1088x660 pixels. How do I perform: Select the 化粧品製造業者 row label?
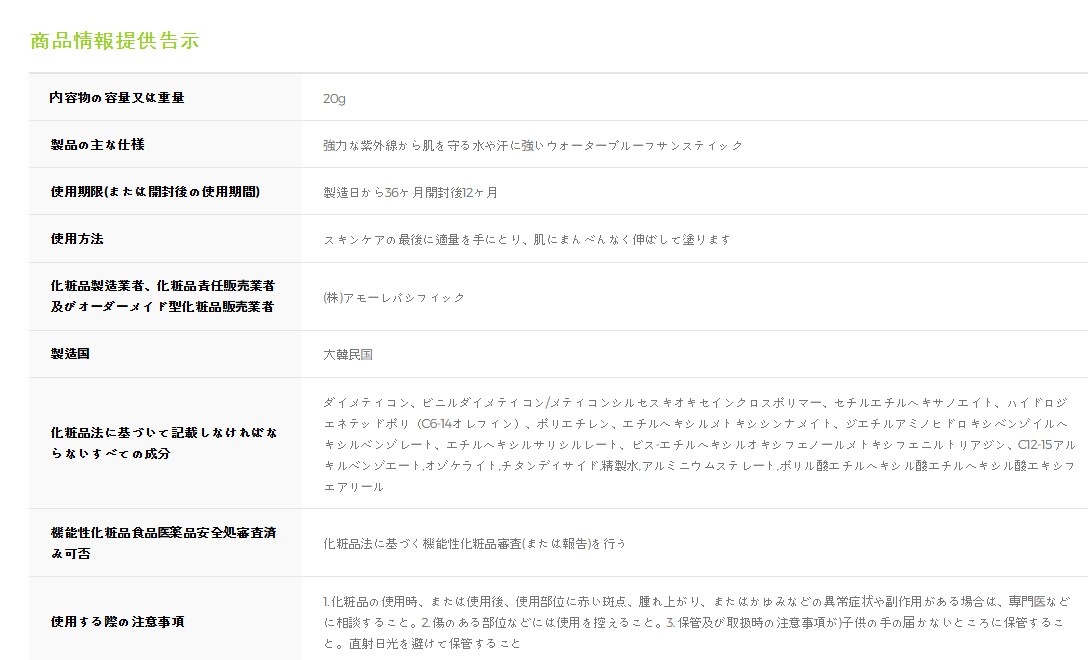coord(163,296)
